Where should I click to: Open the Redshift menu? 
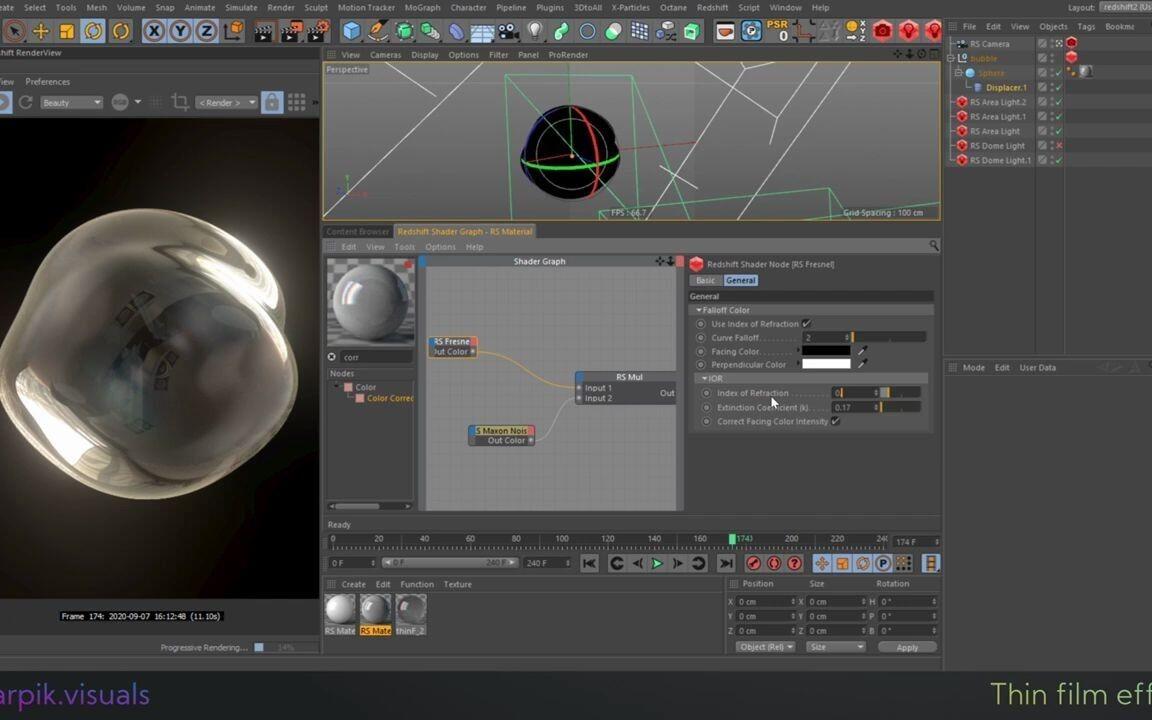713,7
